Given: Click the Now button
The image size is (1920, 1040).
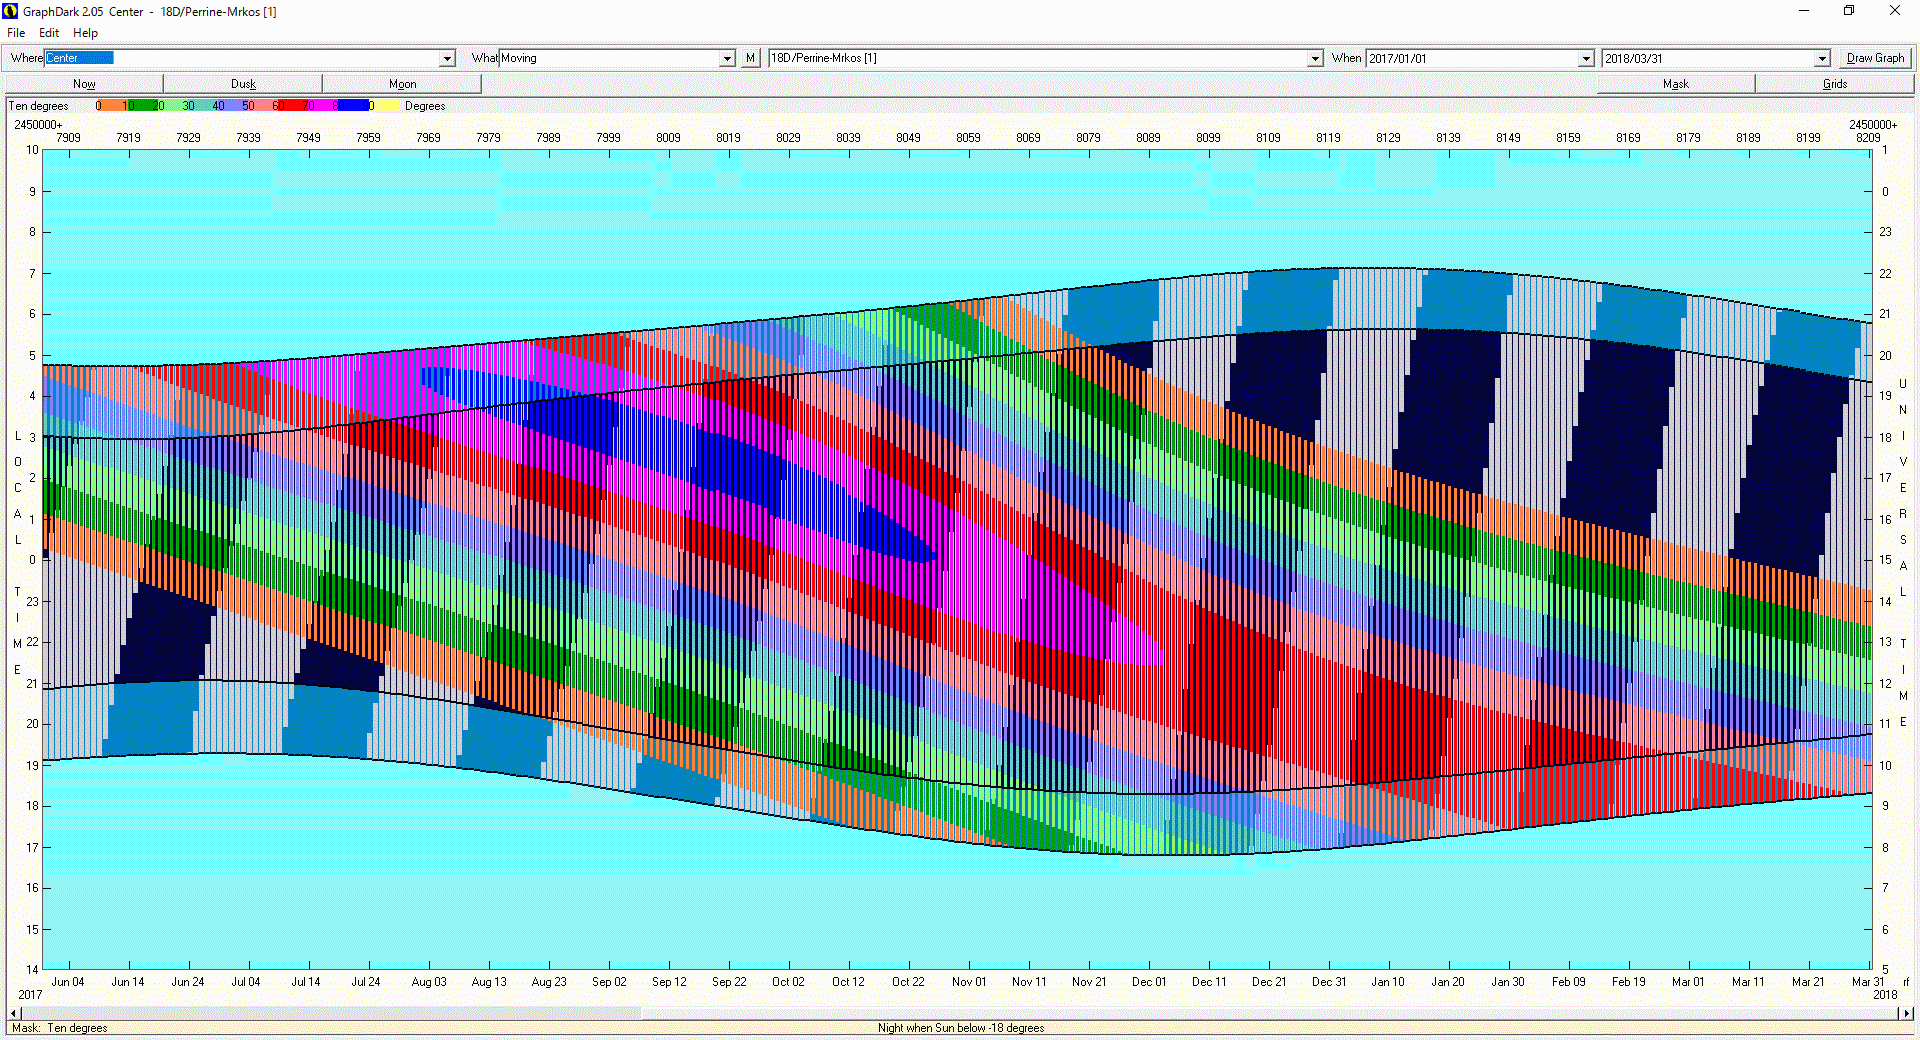Looking at the screenshot, I should 84,84.
